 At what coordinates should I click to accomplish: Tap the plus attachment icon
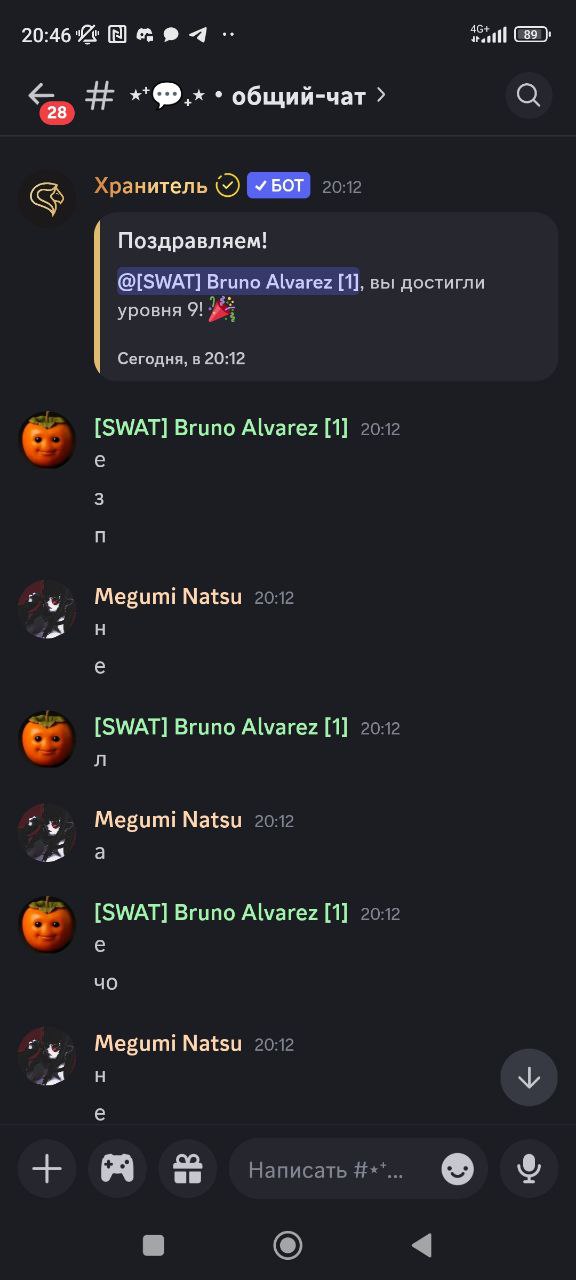pyautogui.click(x=47, y=1169)
